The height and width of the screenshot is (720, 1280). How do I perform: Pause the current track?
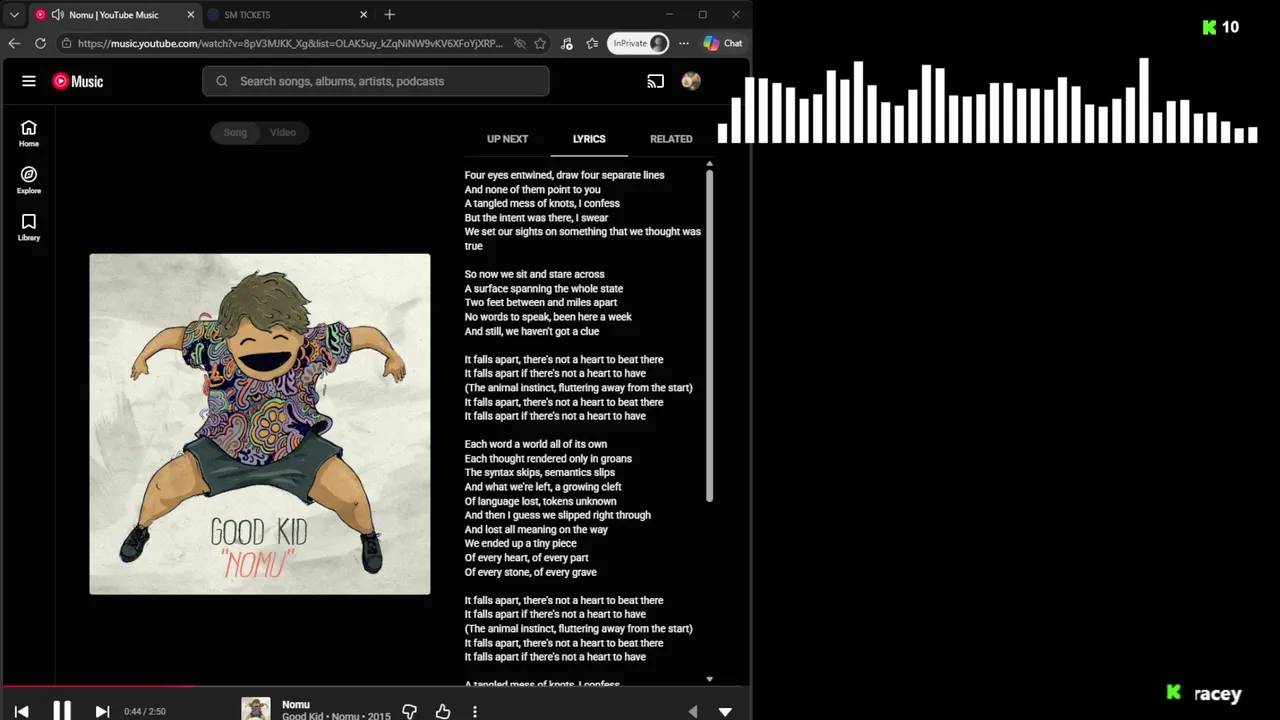pyautogui.click(x=62, y=711)
